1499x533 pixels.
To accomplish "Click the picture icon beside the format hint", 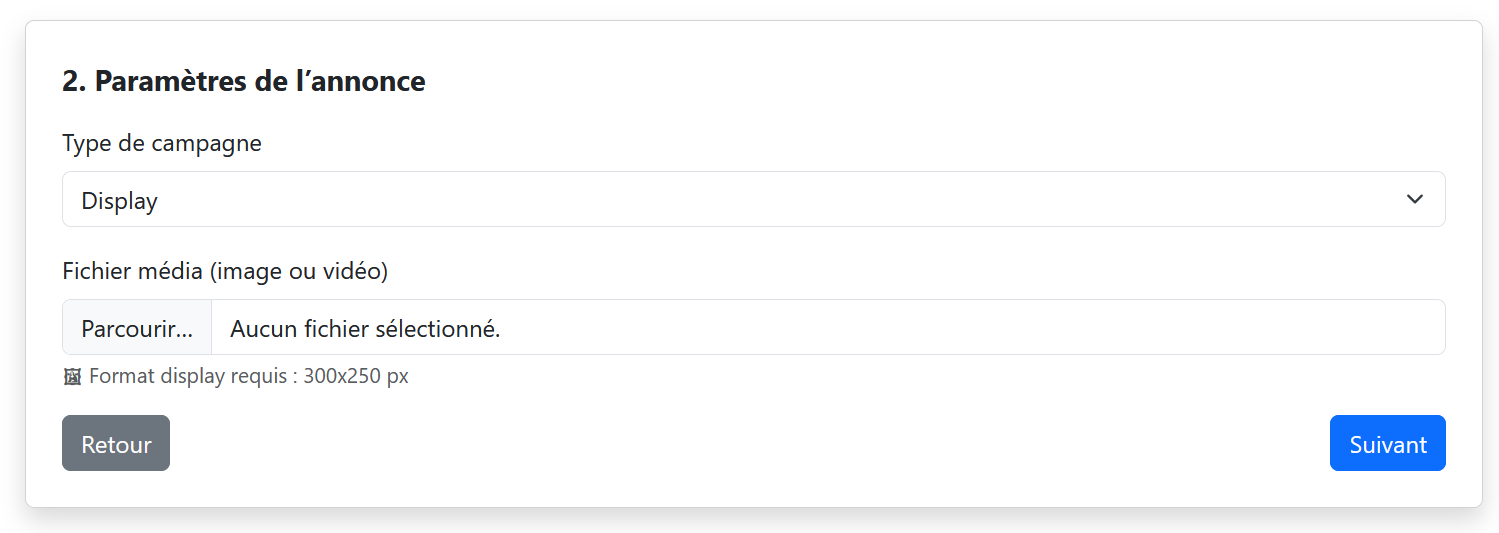I will (x=72, y=377).
